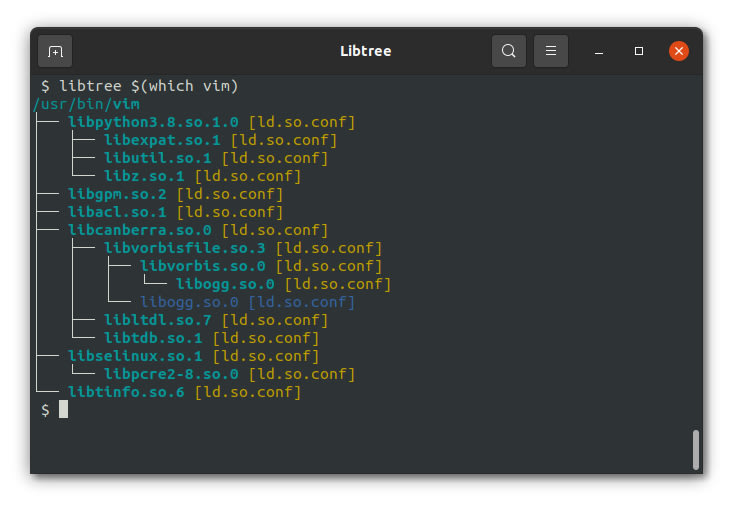Click the Libtree window title
The height and width of the screenshot is (511, 737).
(x=368, y=51)
